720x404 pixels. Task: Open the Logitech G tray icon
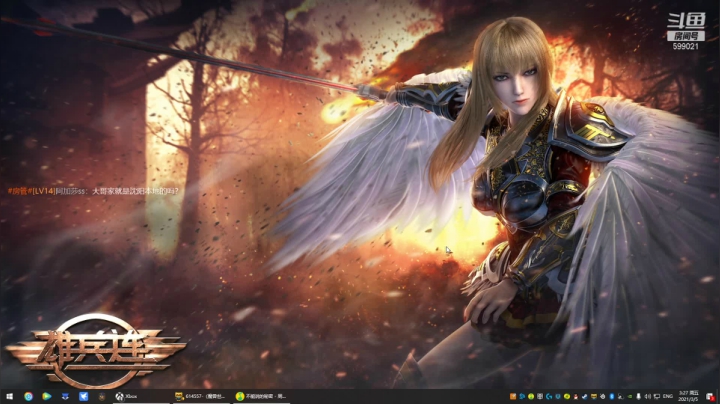click(x=549, y=396)
